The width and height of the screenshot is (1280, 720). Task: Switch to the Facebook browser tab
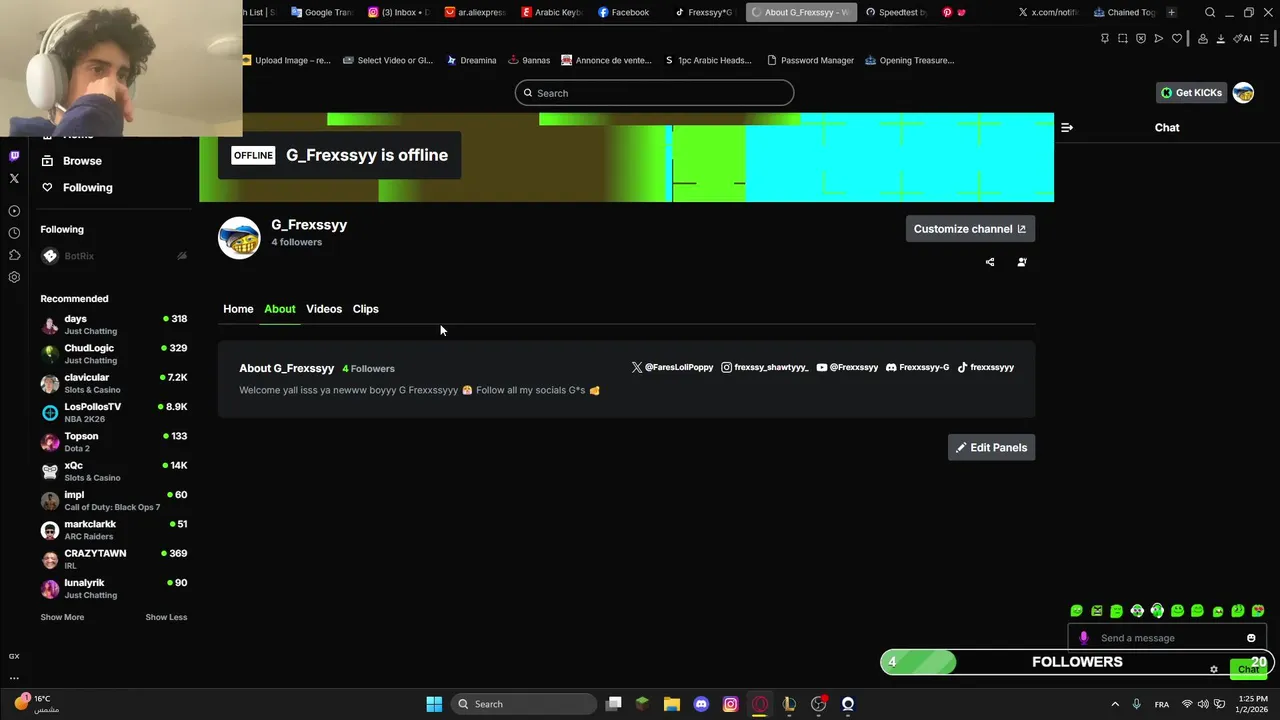[628, 13]
